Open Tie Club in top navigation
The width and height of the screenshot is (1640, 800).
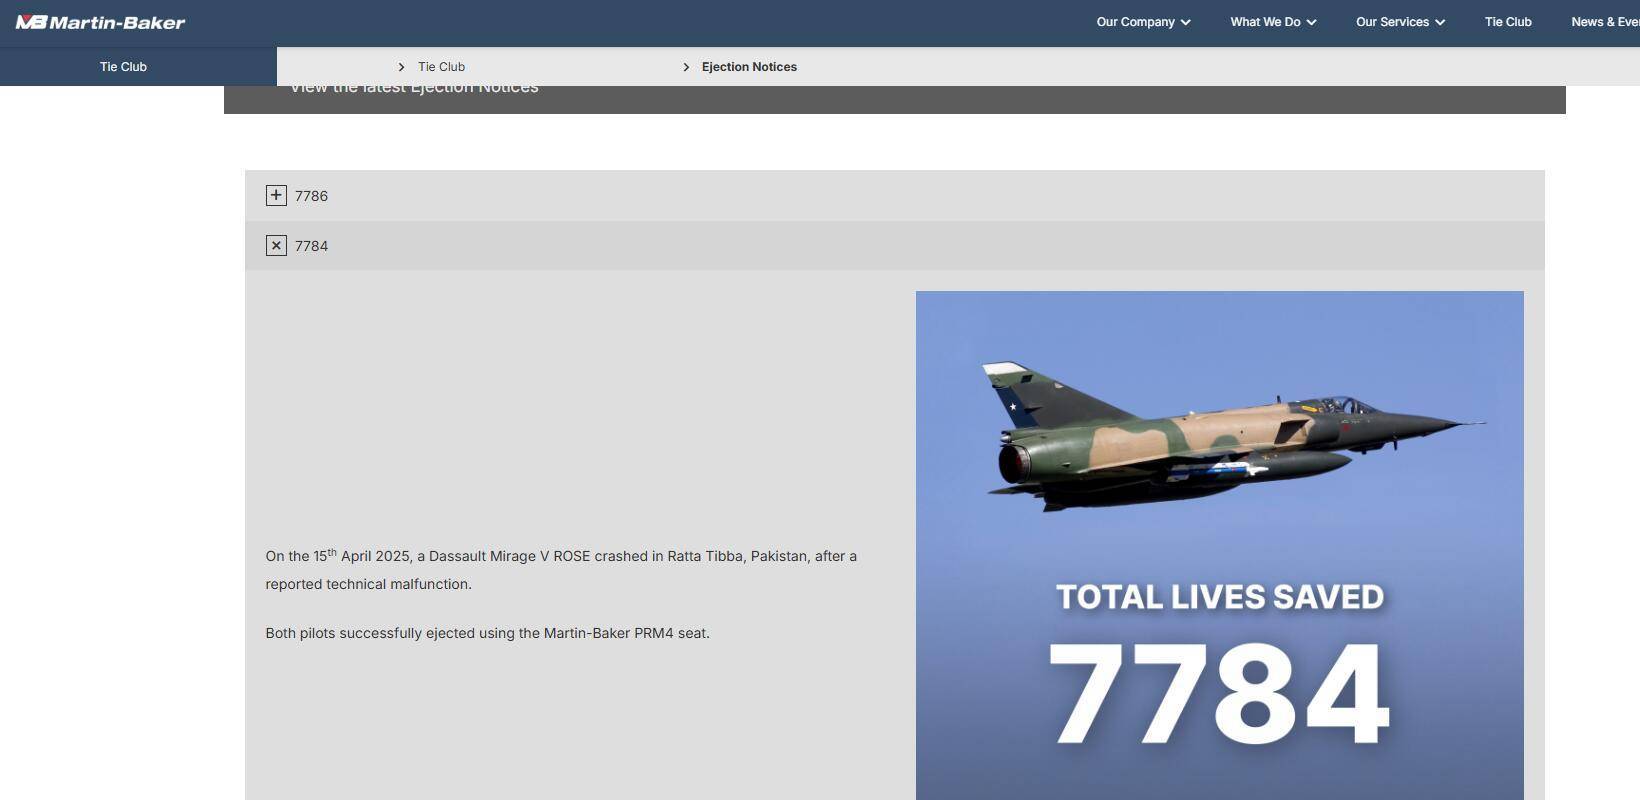pos(1508,22)
